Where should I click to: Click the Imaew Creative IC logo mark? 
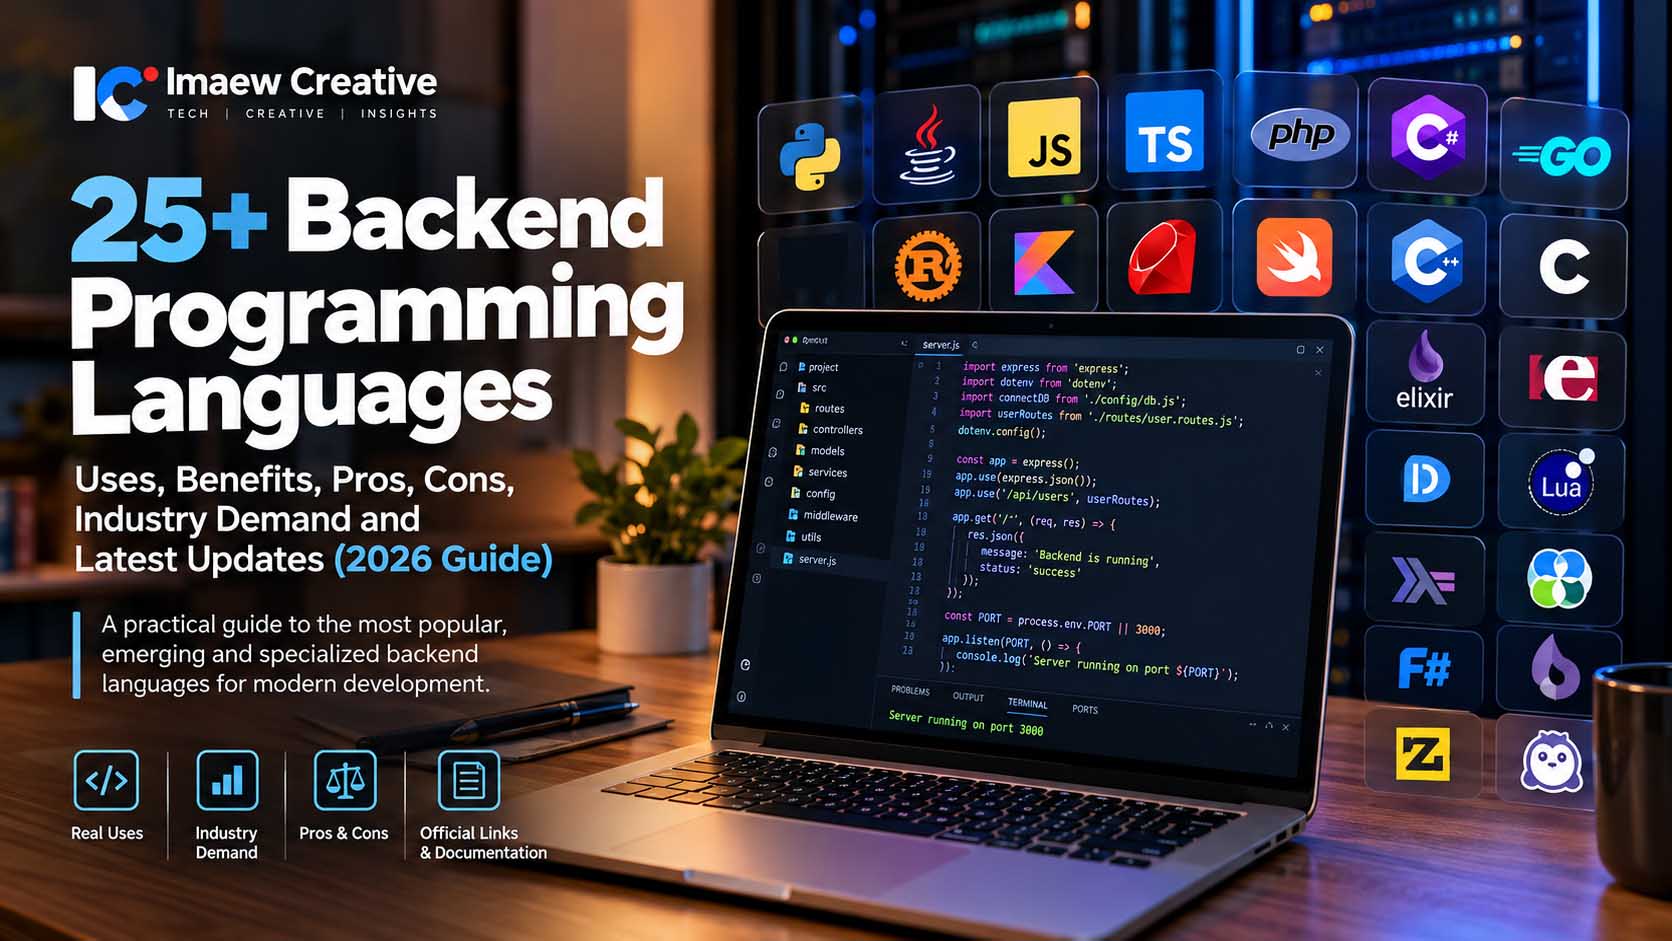tap(115, 93)
